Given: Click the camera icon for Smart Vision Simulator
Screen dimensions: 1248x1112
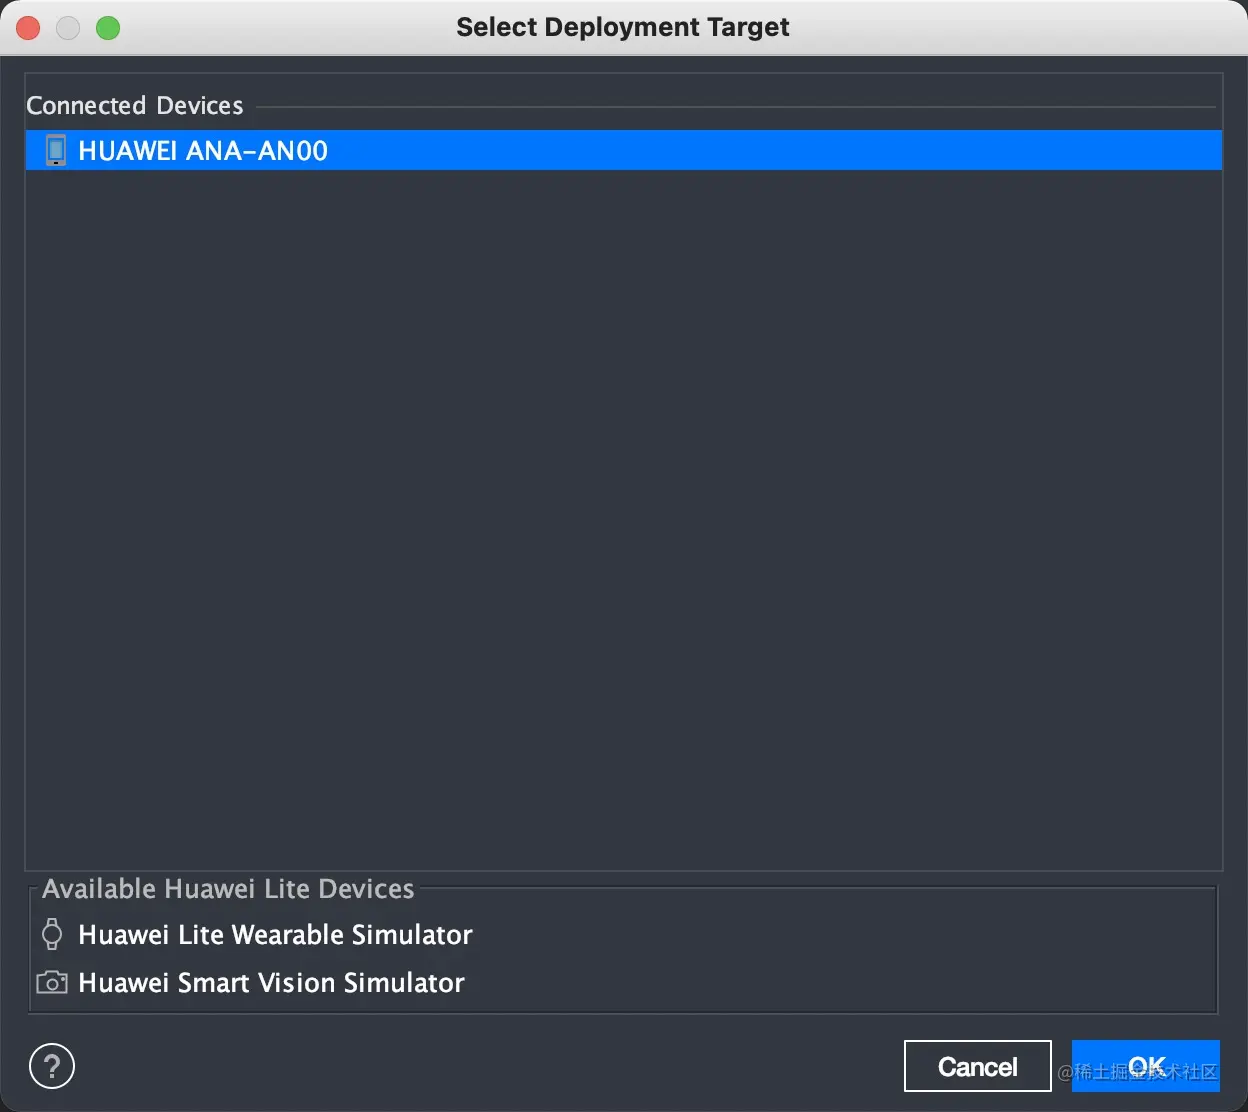Looking at the screenshot, I should [x=52, y=982].
